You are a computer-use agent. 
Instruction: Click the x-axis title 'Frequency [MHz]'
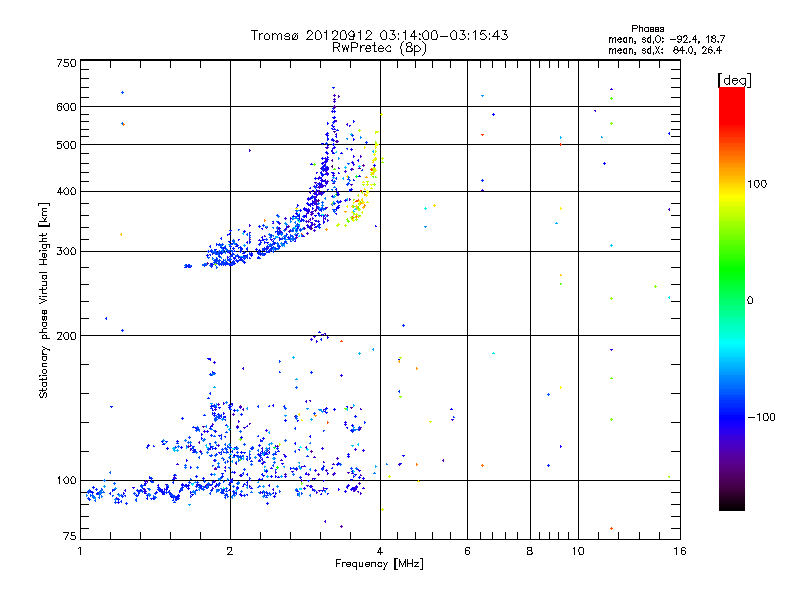[x=379, y=564]
